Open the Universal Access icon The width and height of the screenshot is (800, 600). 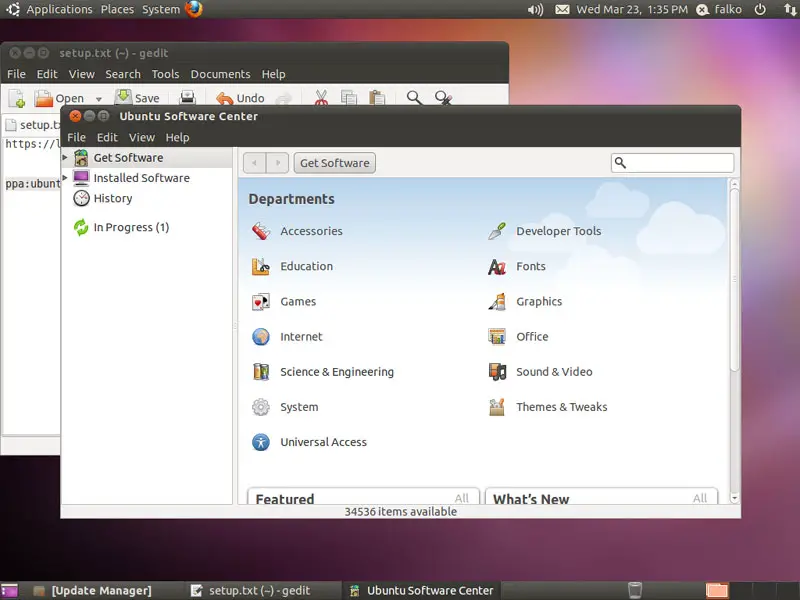tap(261, 442)
